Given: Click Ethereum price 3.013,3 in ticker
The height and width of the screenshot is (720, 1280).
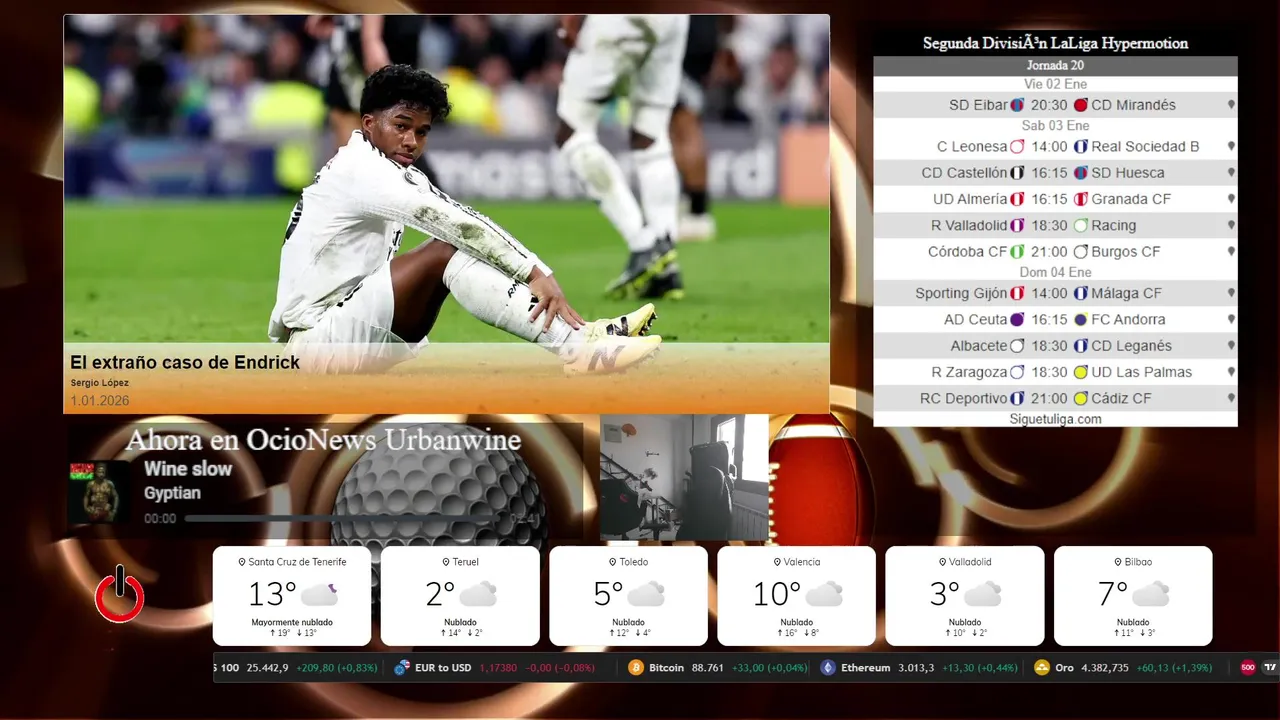Looking at the screenshot, I should [x=914, y=668].
